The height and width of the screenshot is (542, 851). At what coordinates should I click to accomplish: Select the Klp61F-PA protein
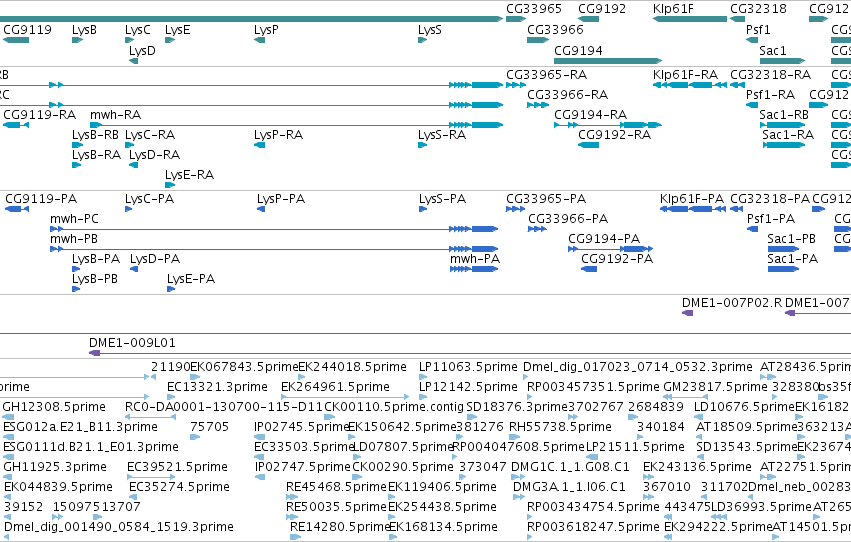click(693, 209)
